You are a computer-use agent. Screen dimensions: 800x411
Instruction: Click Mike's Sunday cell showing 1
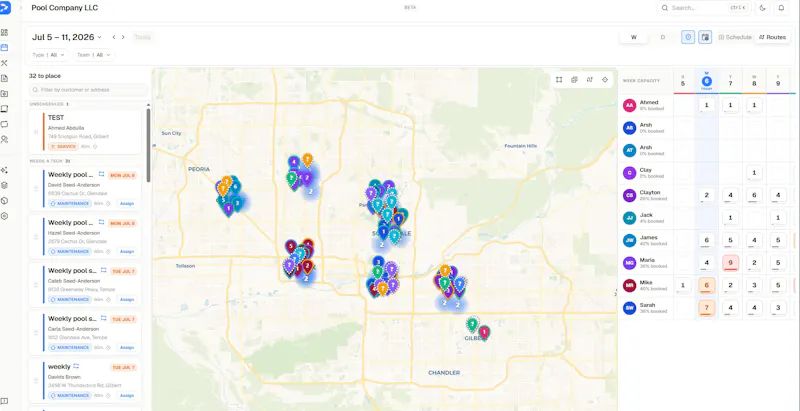point(683,285)
